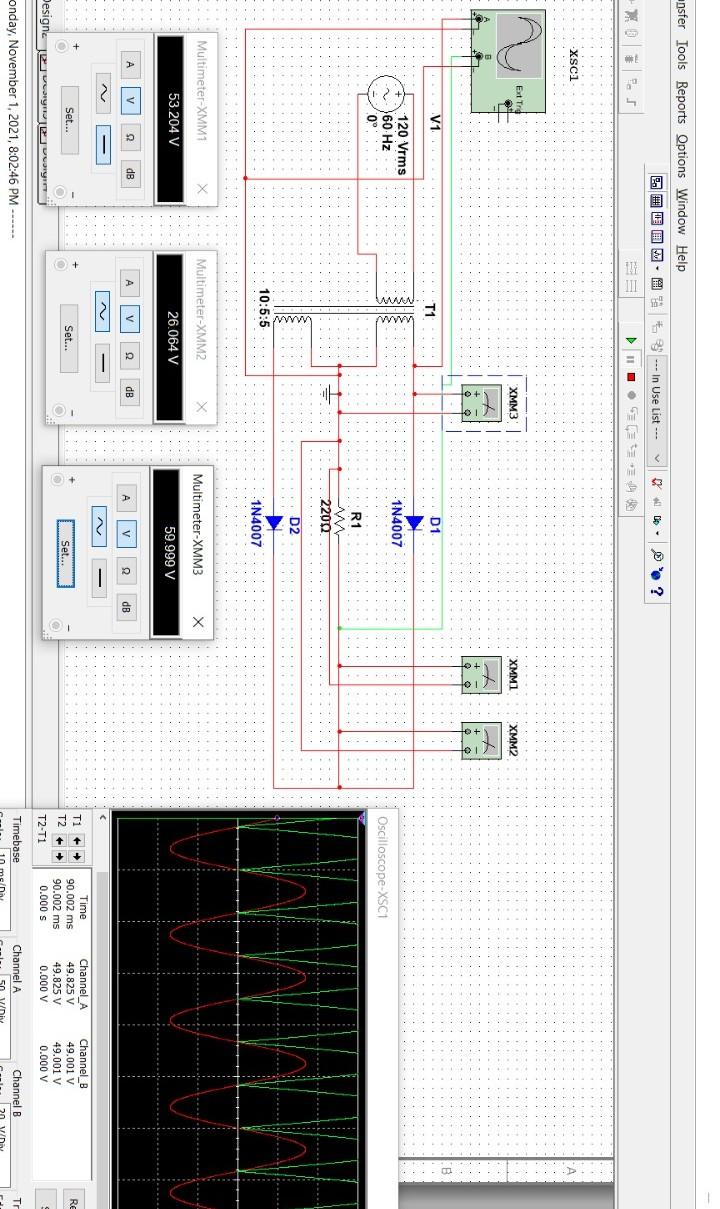The height and width of the screenshot is (1209, 720).
Task: Open the In Use List dropdown
Action: click(x=657, y=409)
